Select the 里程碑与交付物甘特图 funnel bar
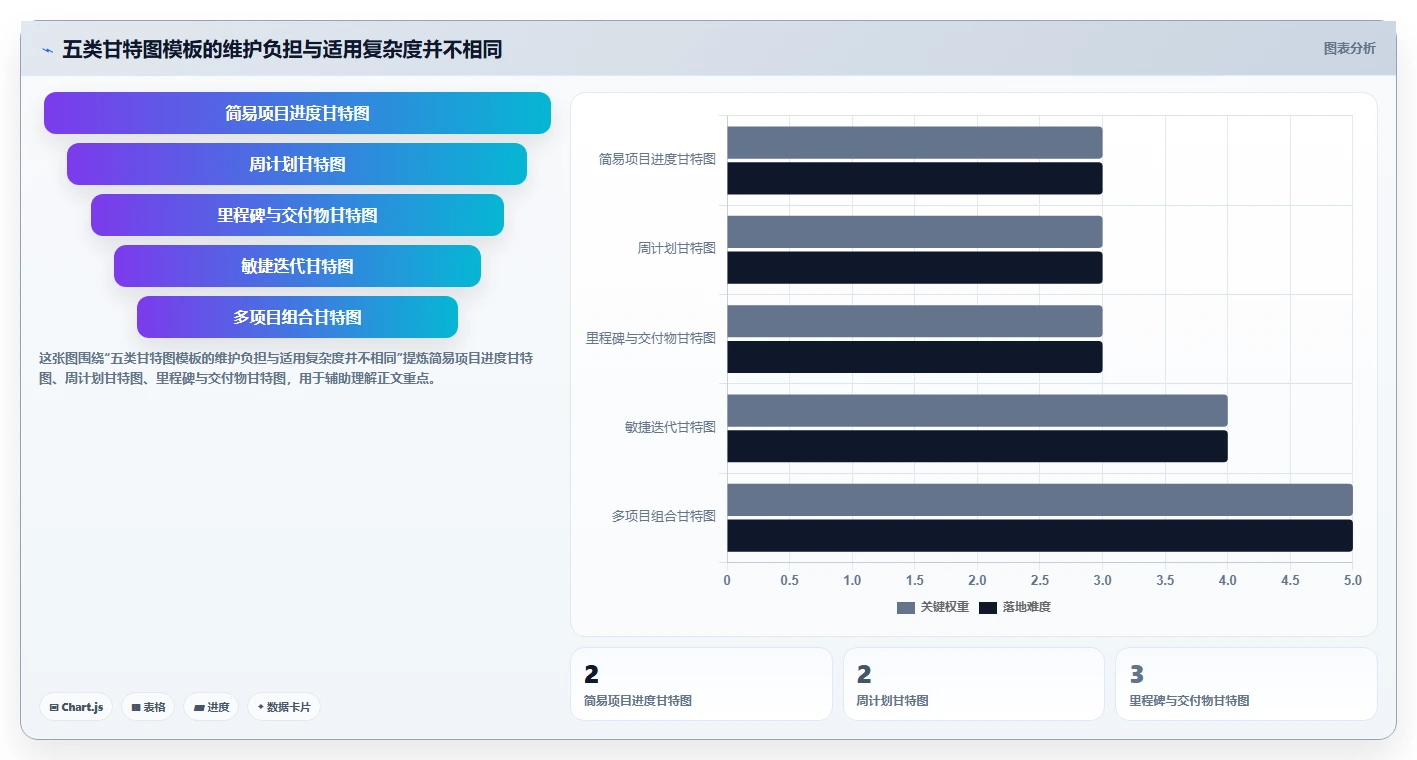Image resolution: width=1417 pixels, height=760 pixels. pyautogui.click(x=297, y=215)
